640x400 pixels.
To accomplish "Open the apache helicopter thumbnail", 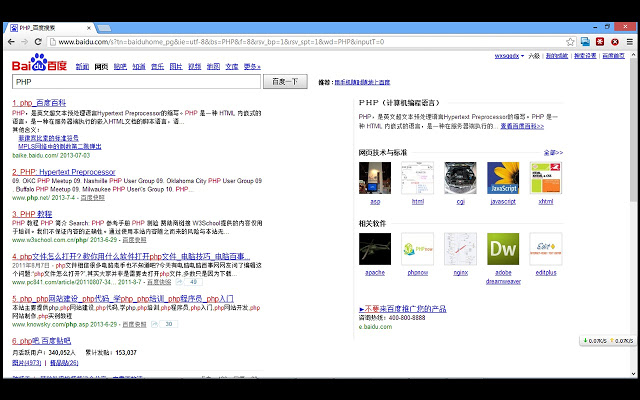I will point(375,249).
